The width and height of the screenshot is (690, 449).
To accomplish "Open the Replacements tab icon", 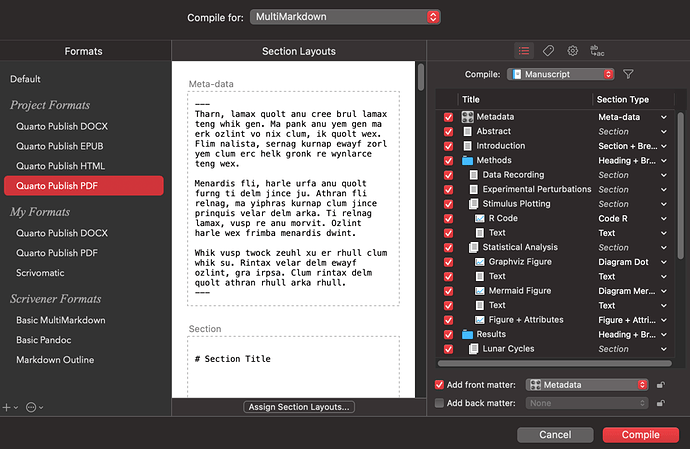I will [x=598, y=50].
